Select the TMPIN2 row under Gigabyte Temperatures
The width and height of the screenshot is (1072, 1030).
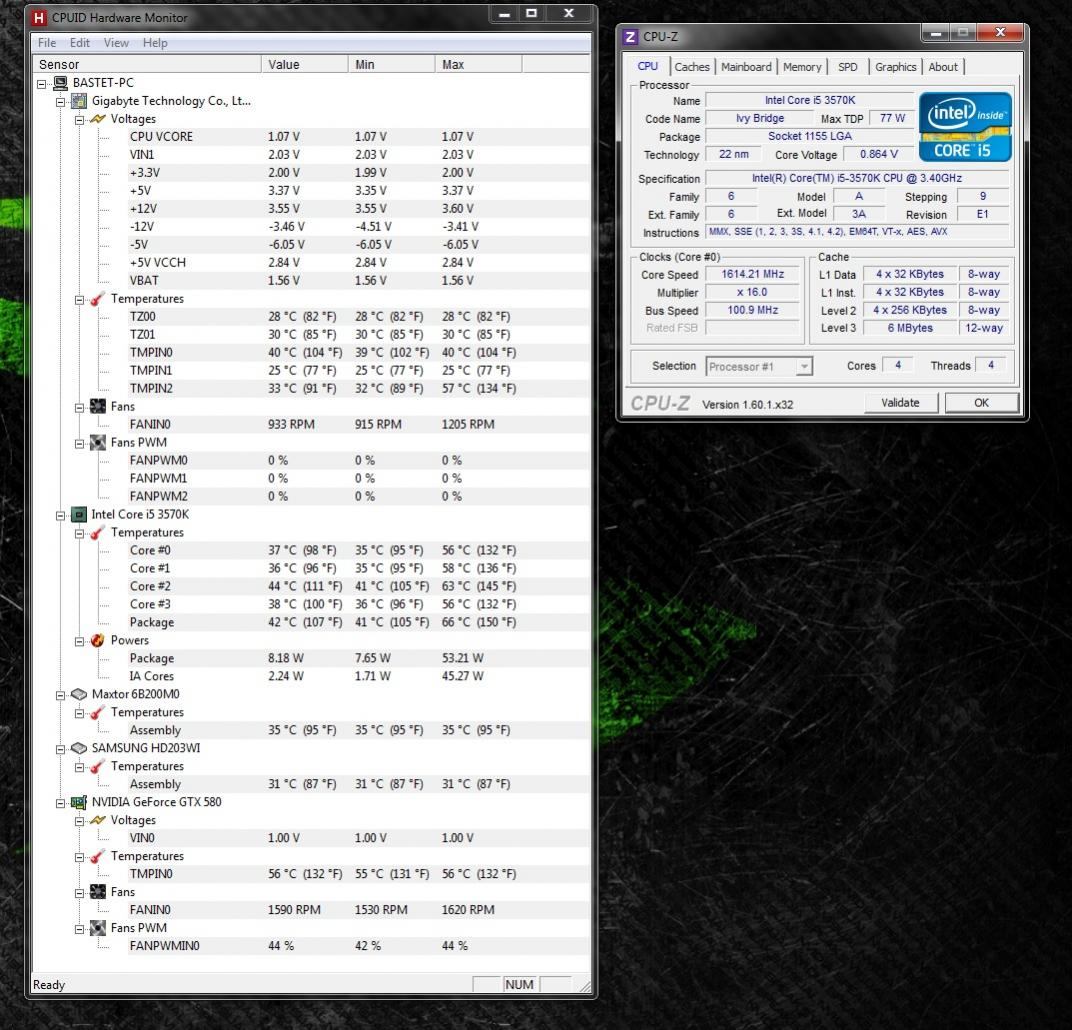point(359,388)
